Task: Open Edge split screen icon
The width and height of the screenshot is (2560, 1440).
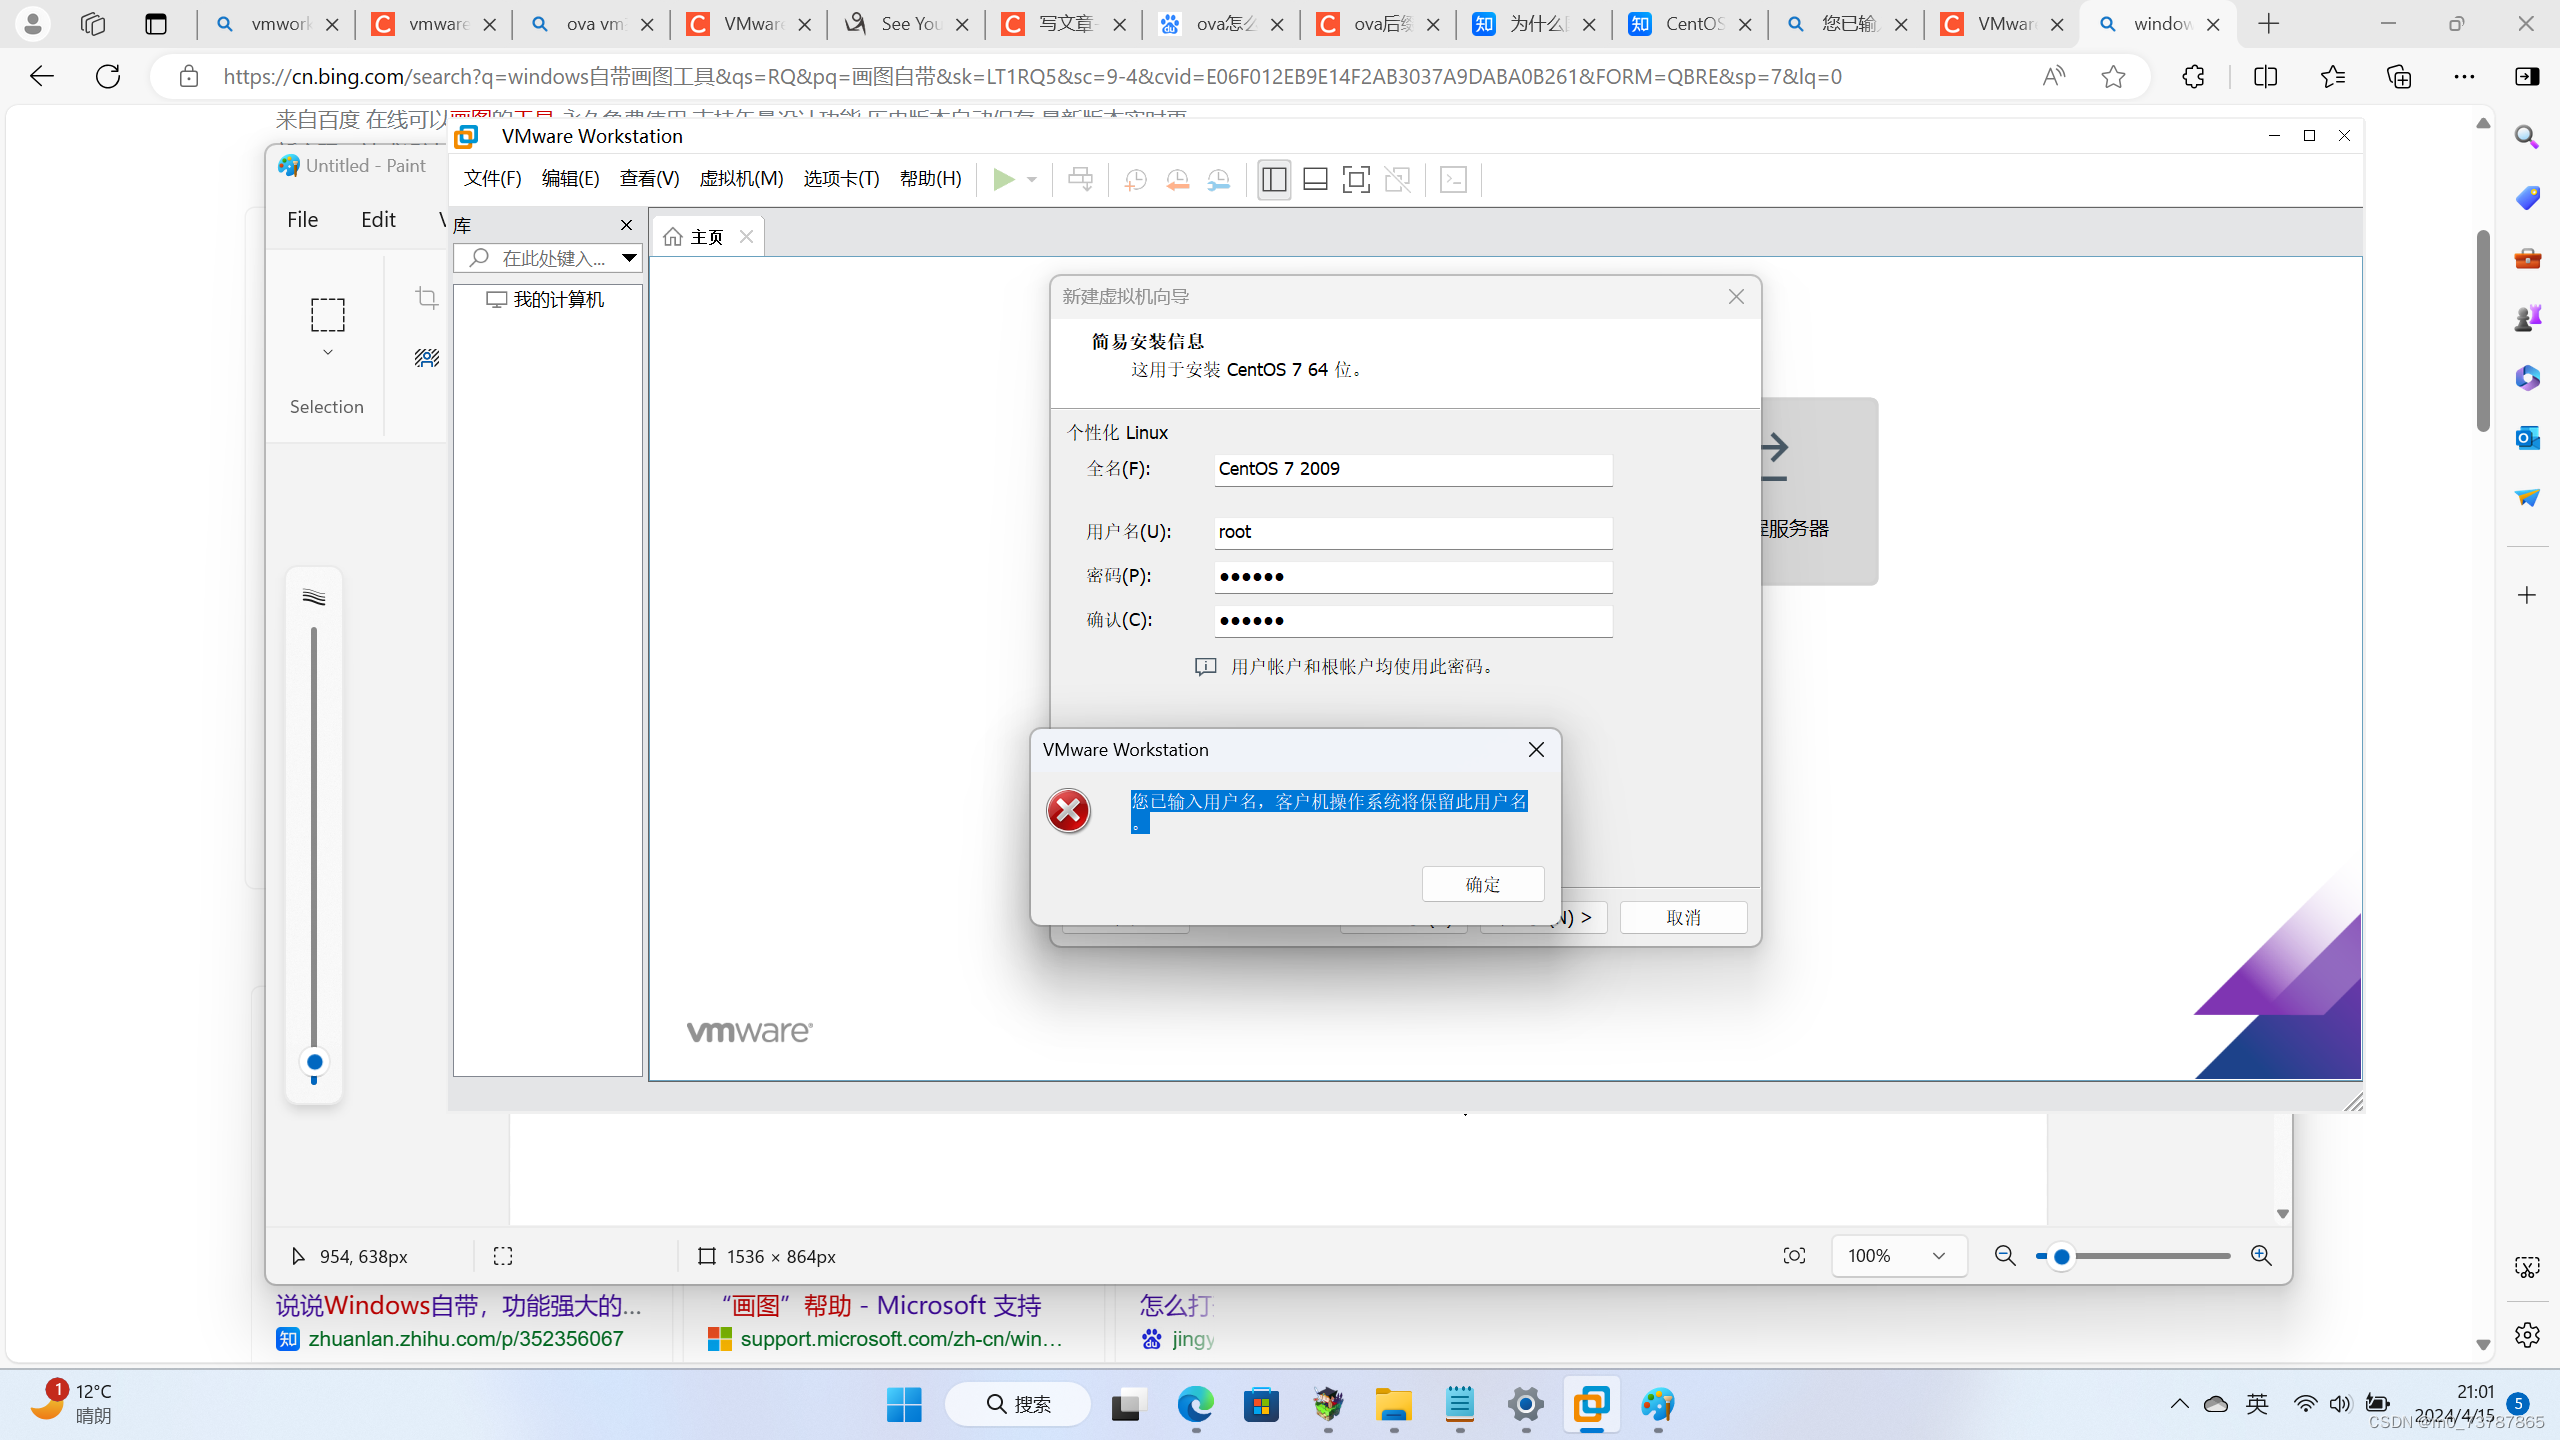Action: point(2265,77)
